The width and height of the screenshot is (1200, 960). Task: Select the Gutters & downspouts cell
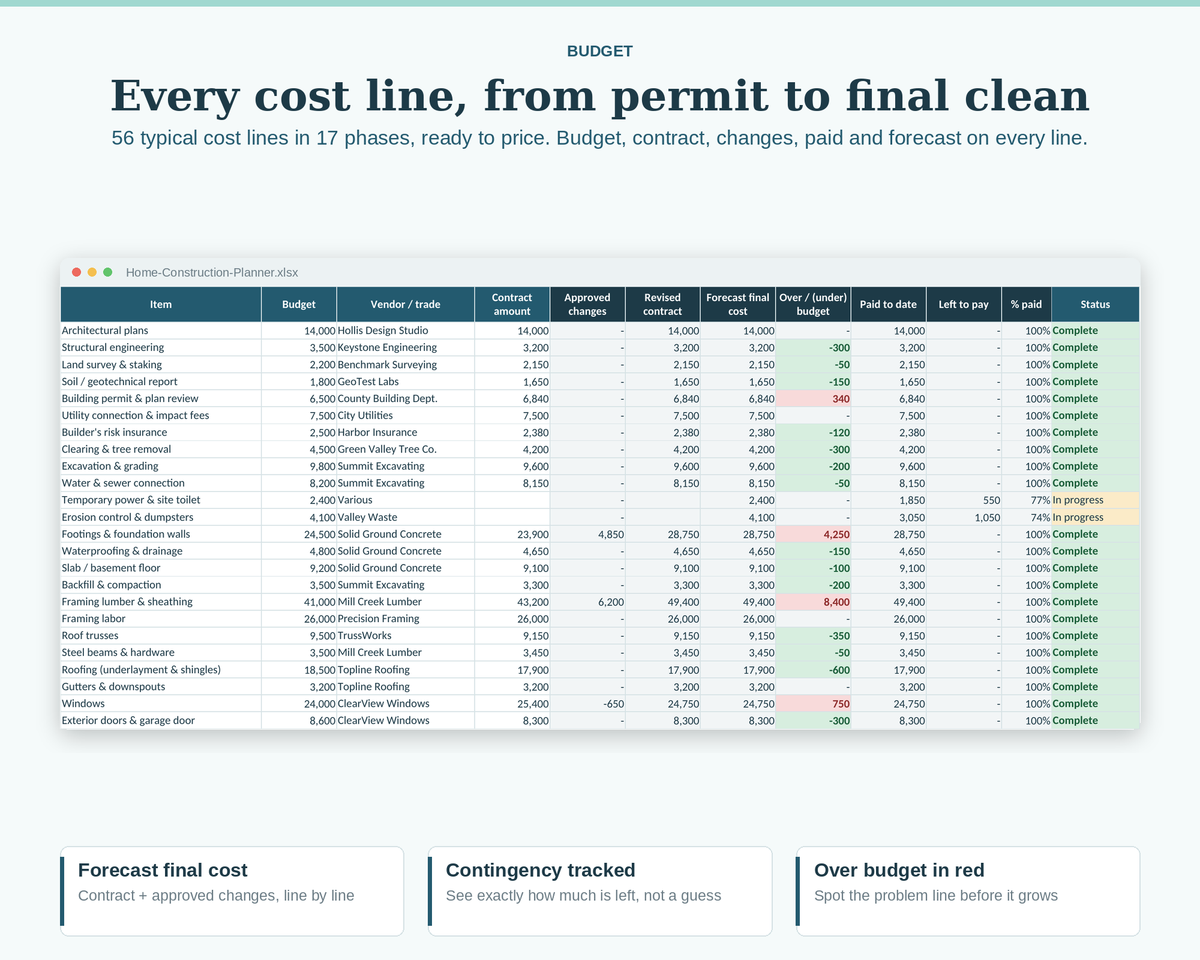(161, 687)
